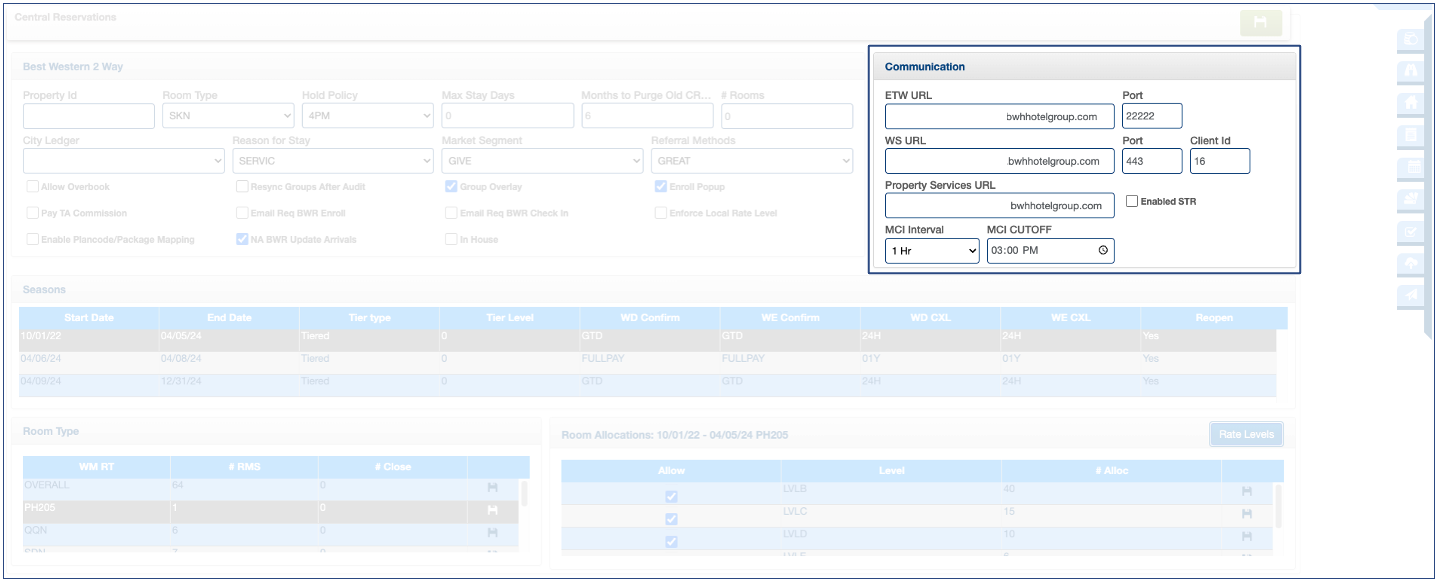Click the cloud upload icon in right sidebar
This screenshot has height=582, width=1439.
coord(1412,263)
